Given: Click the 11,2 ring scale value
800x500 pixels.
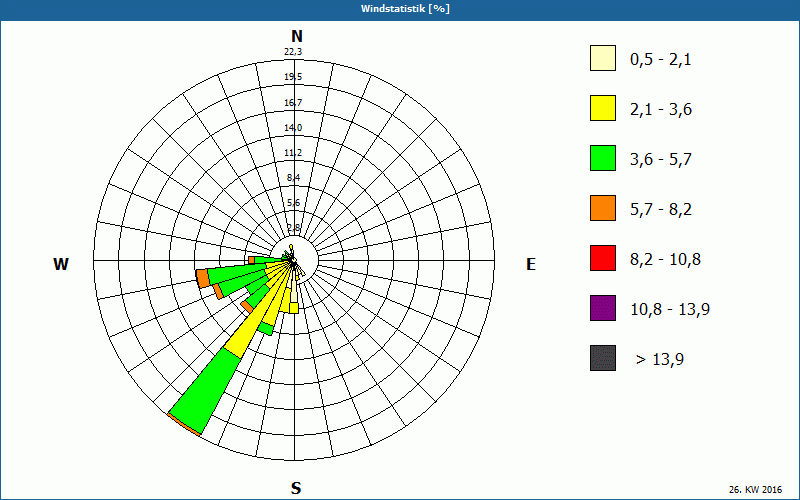Looking at the screenshot, I should click(x=293, y=153).
